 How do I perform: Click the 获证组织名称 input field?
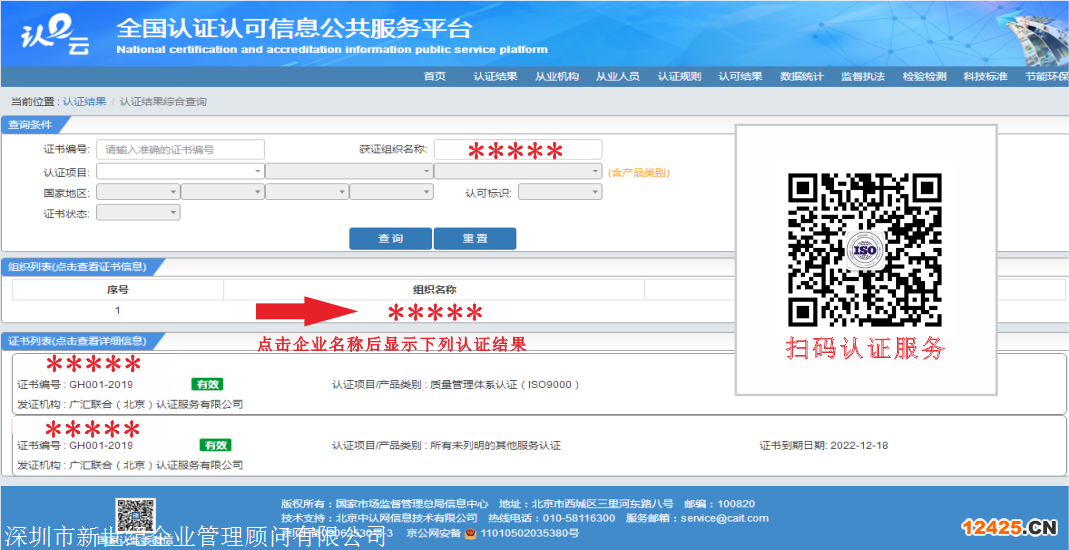[x=518, y=150]
